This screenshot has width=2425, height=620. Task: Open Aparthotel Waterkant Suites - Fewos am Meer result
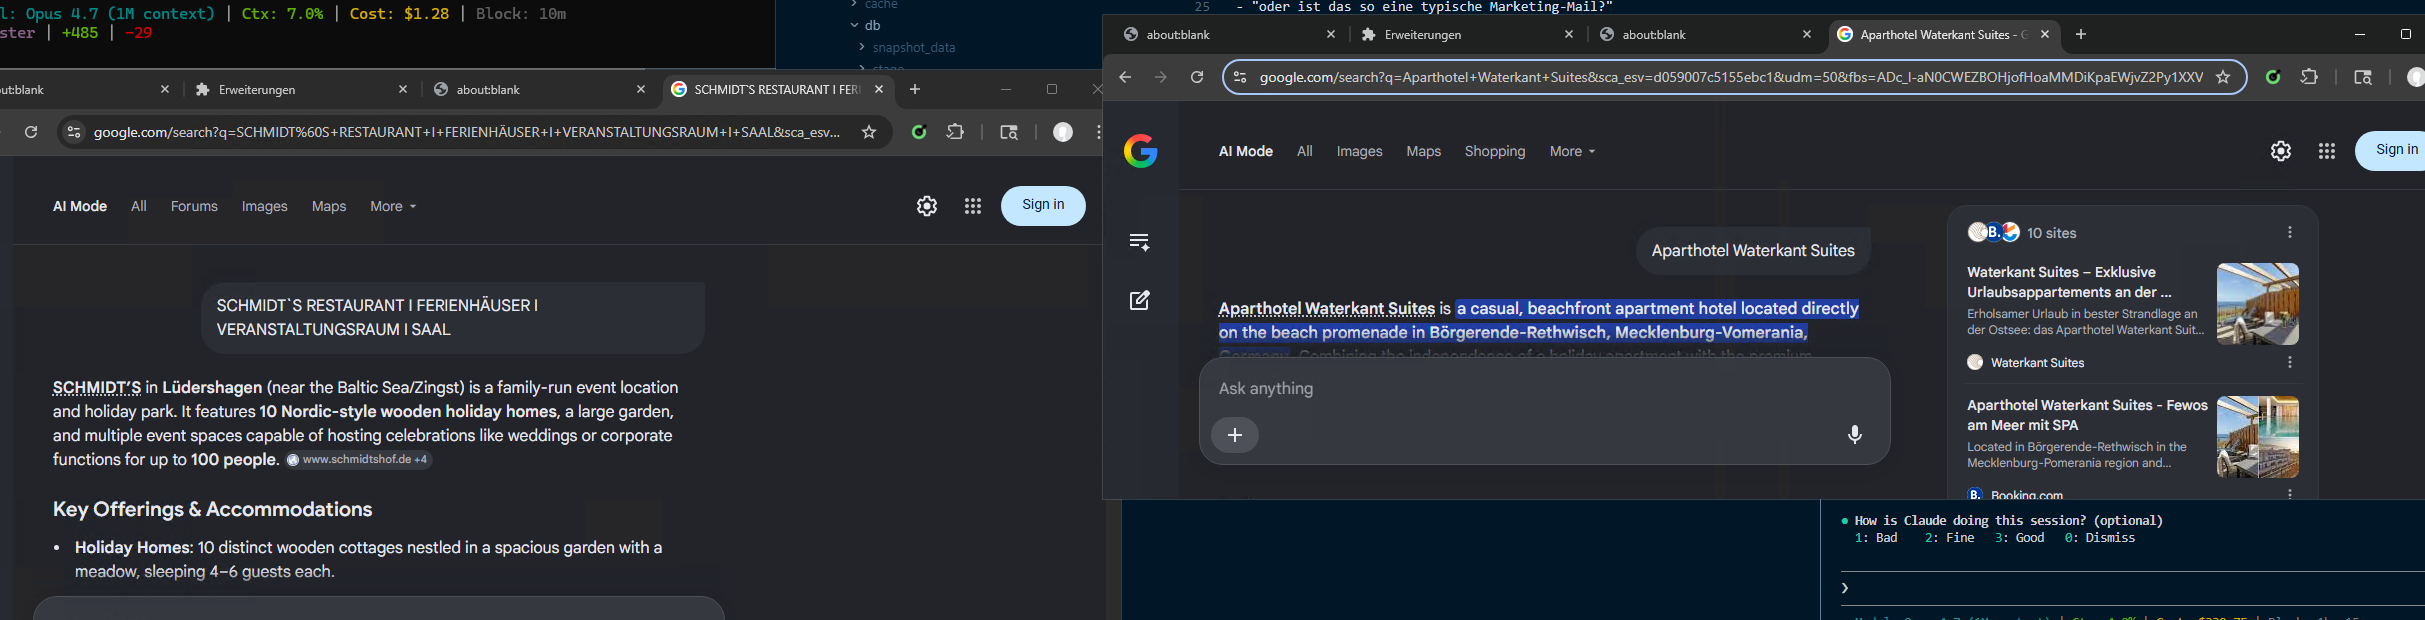tap(2087, 415)
